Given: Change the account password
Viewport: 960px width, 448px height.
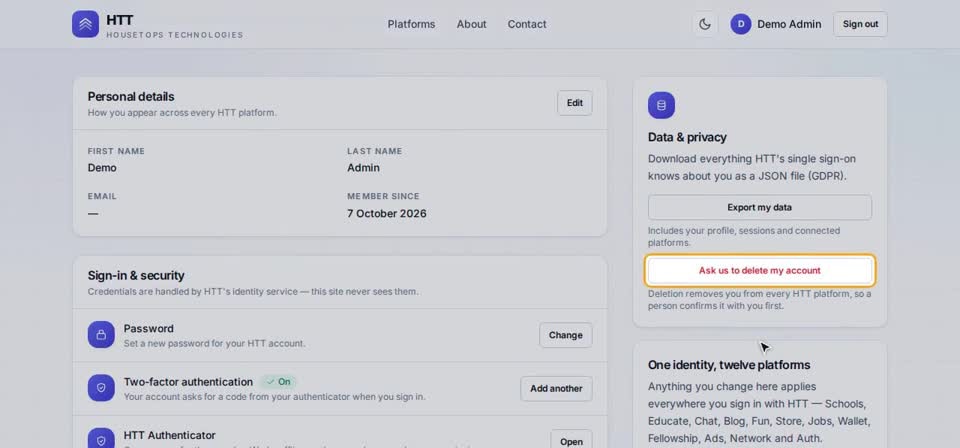Looking at the screenshot, I should pyautogui.click(x=565, y=335).
